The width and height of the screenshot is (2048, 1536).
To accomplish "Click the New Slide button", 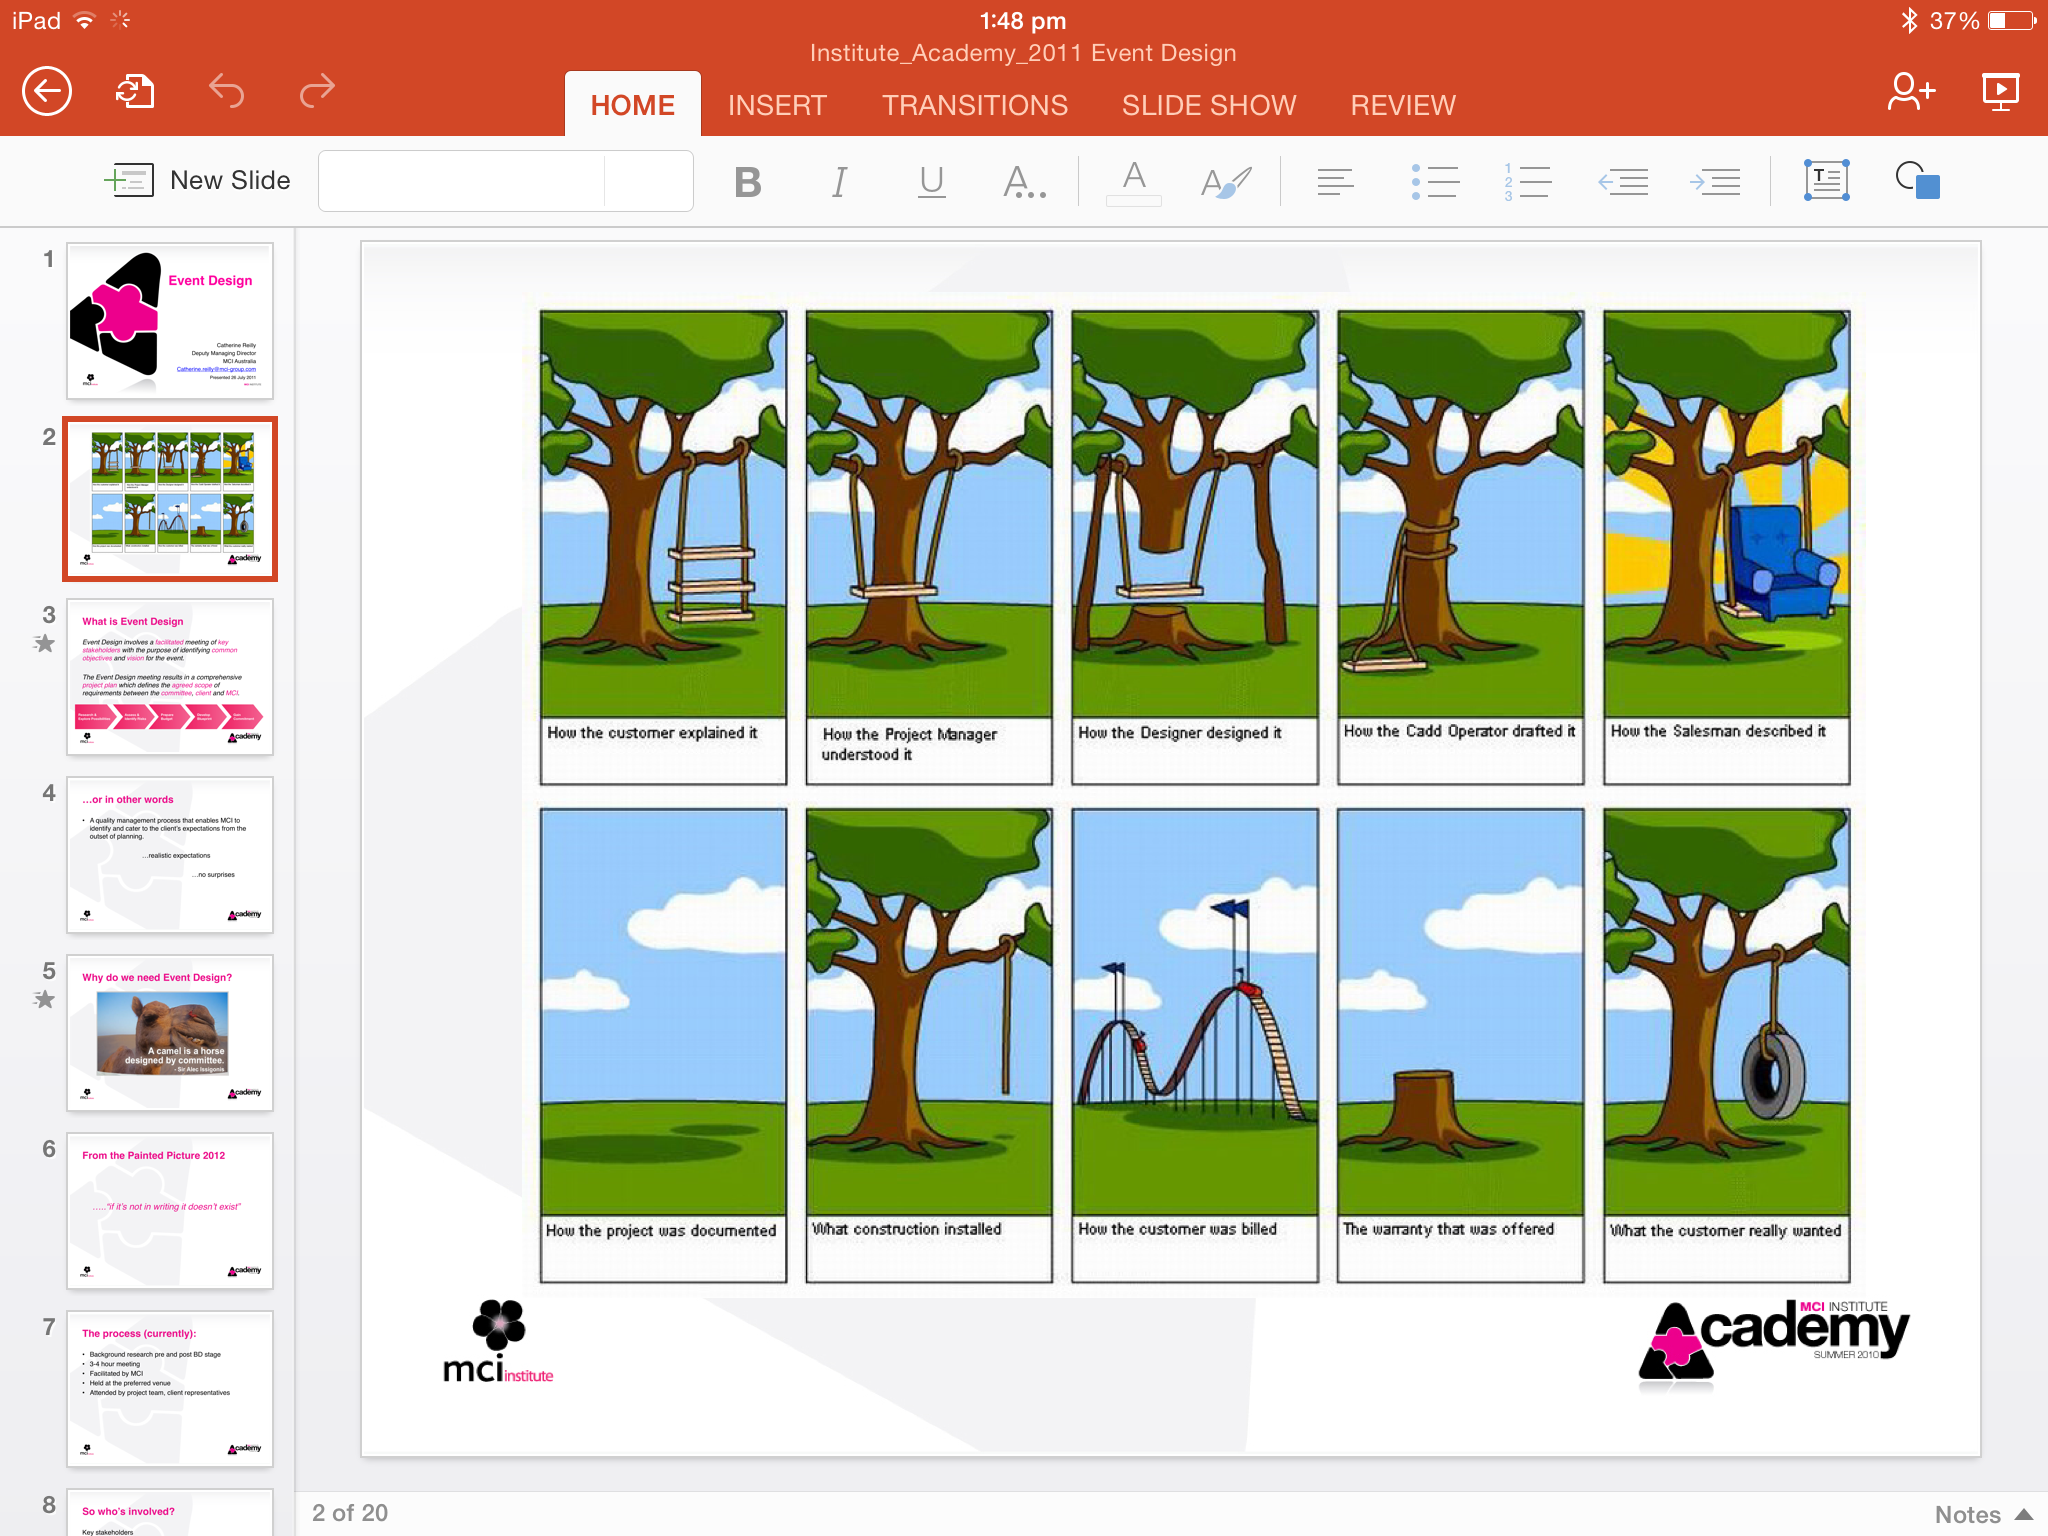I will (198, 180).
